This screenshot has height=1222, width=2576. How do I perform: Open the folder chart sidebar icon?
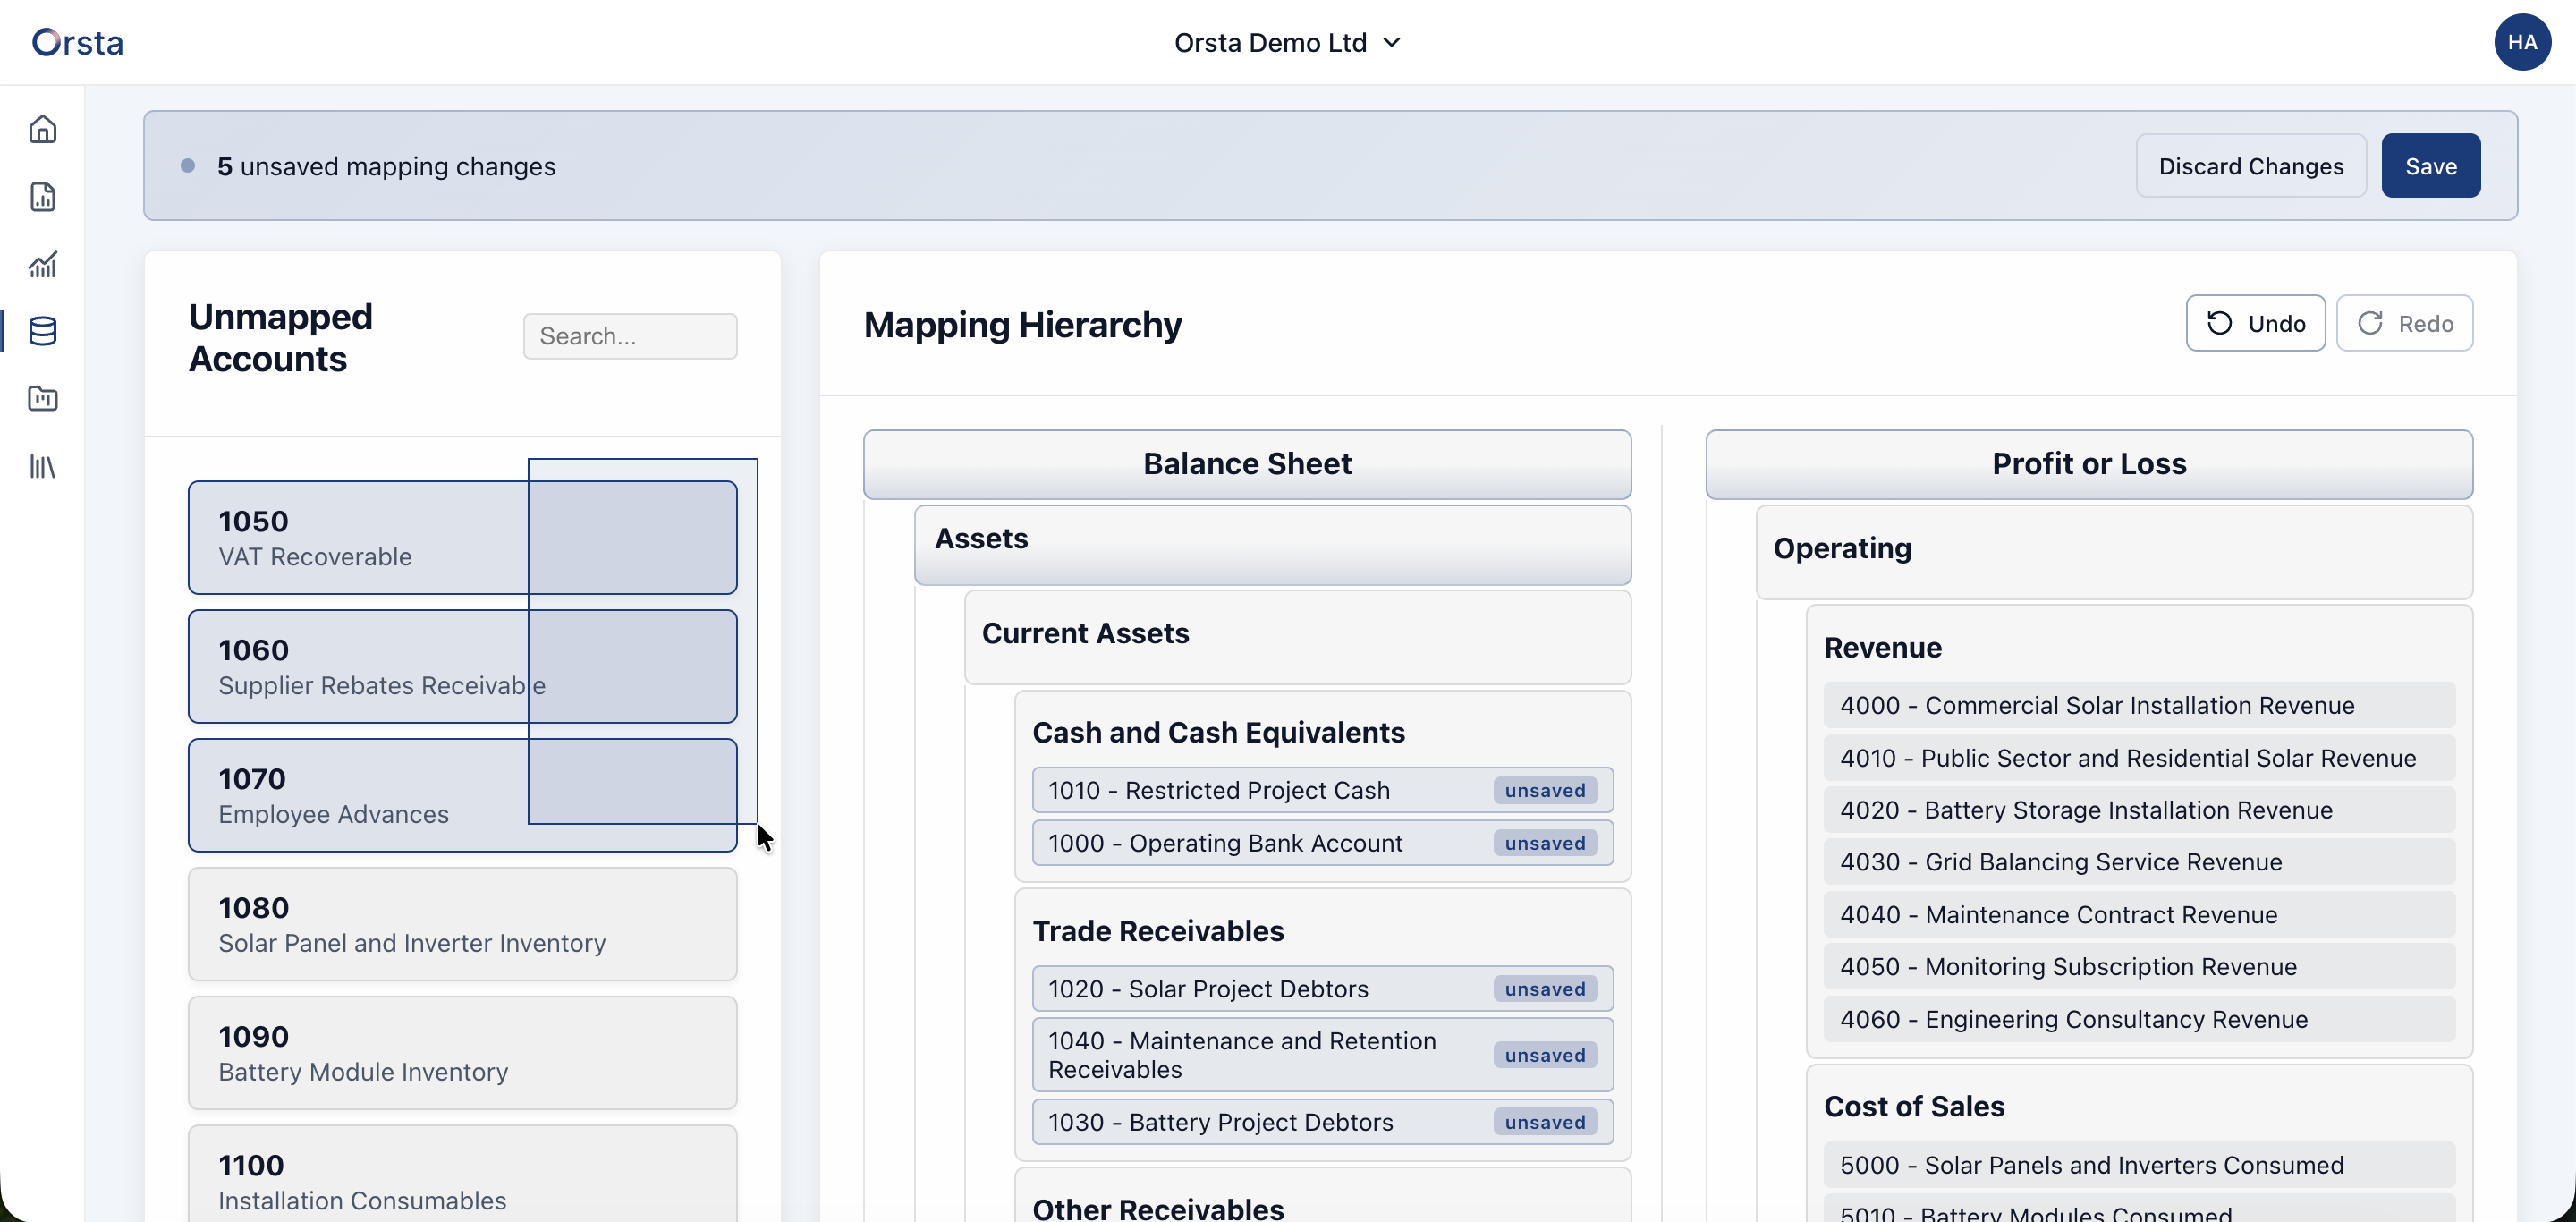pos(42,399)
